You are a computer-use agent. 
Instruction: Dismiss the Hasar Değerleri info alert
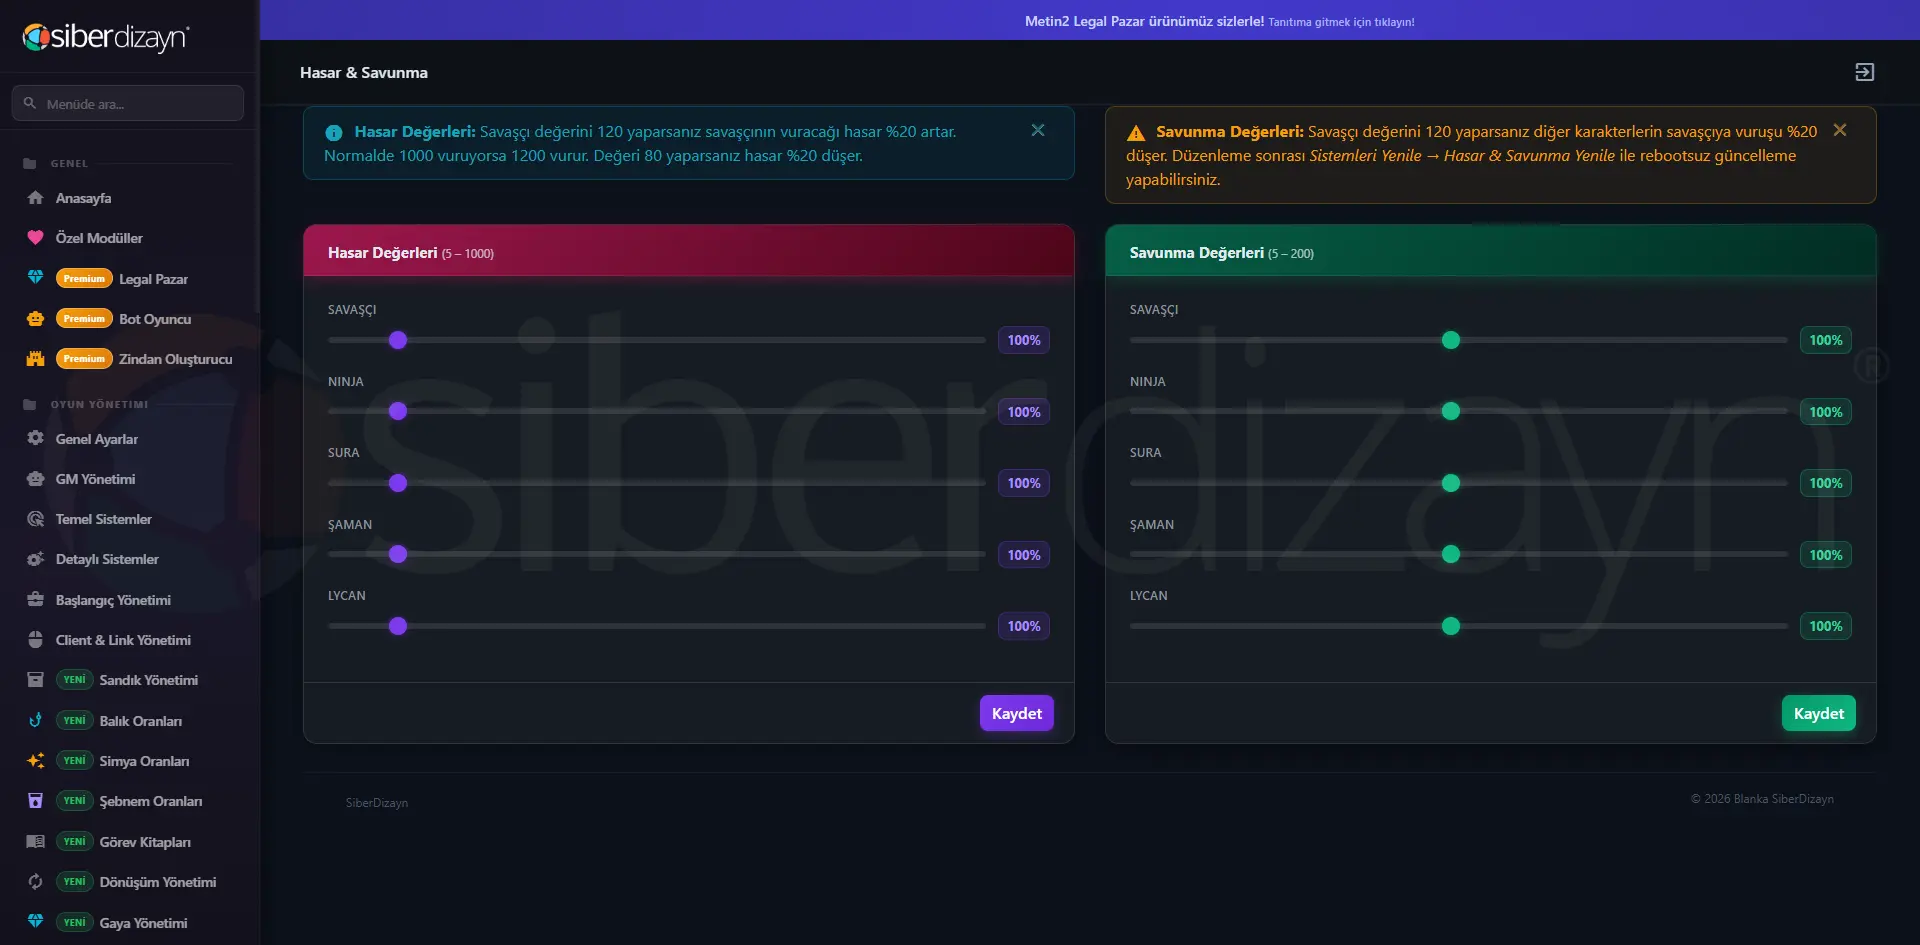point(1038,130)
